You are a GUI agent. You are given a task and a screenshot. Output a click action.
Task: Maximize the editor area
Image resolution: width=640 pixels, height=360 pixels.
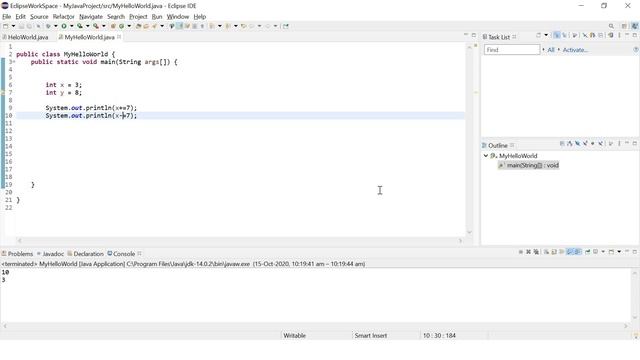coord(473,35)
